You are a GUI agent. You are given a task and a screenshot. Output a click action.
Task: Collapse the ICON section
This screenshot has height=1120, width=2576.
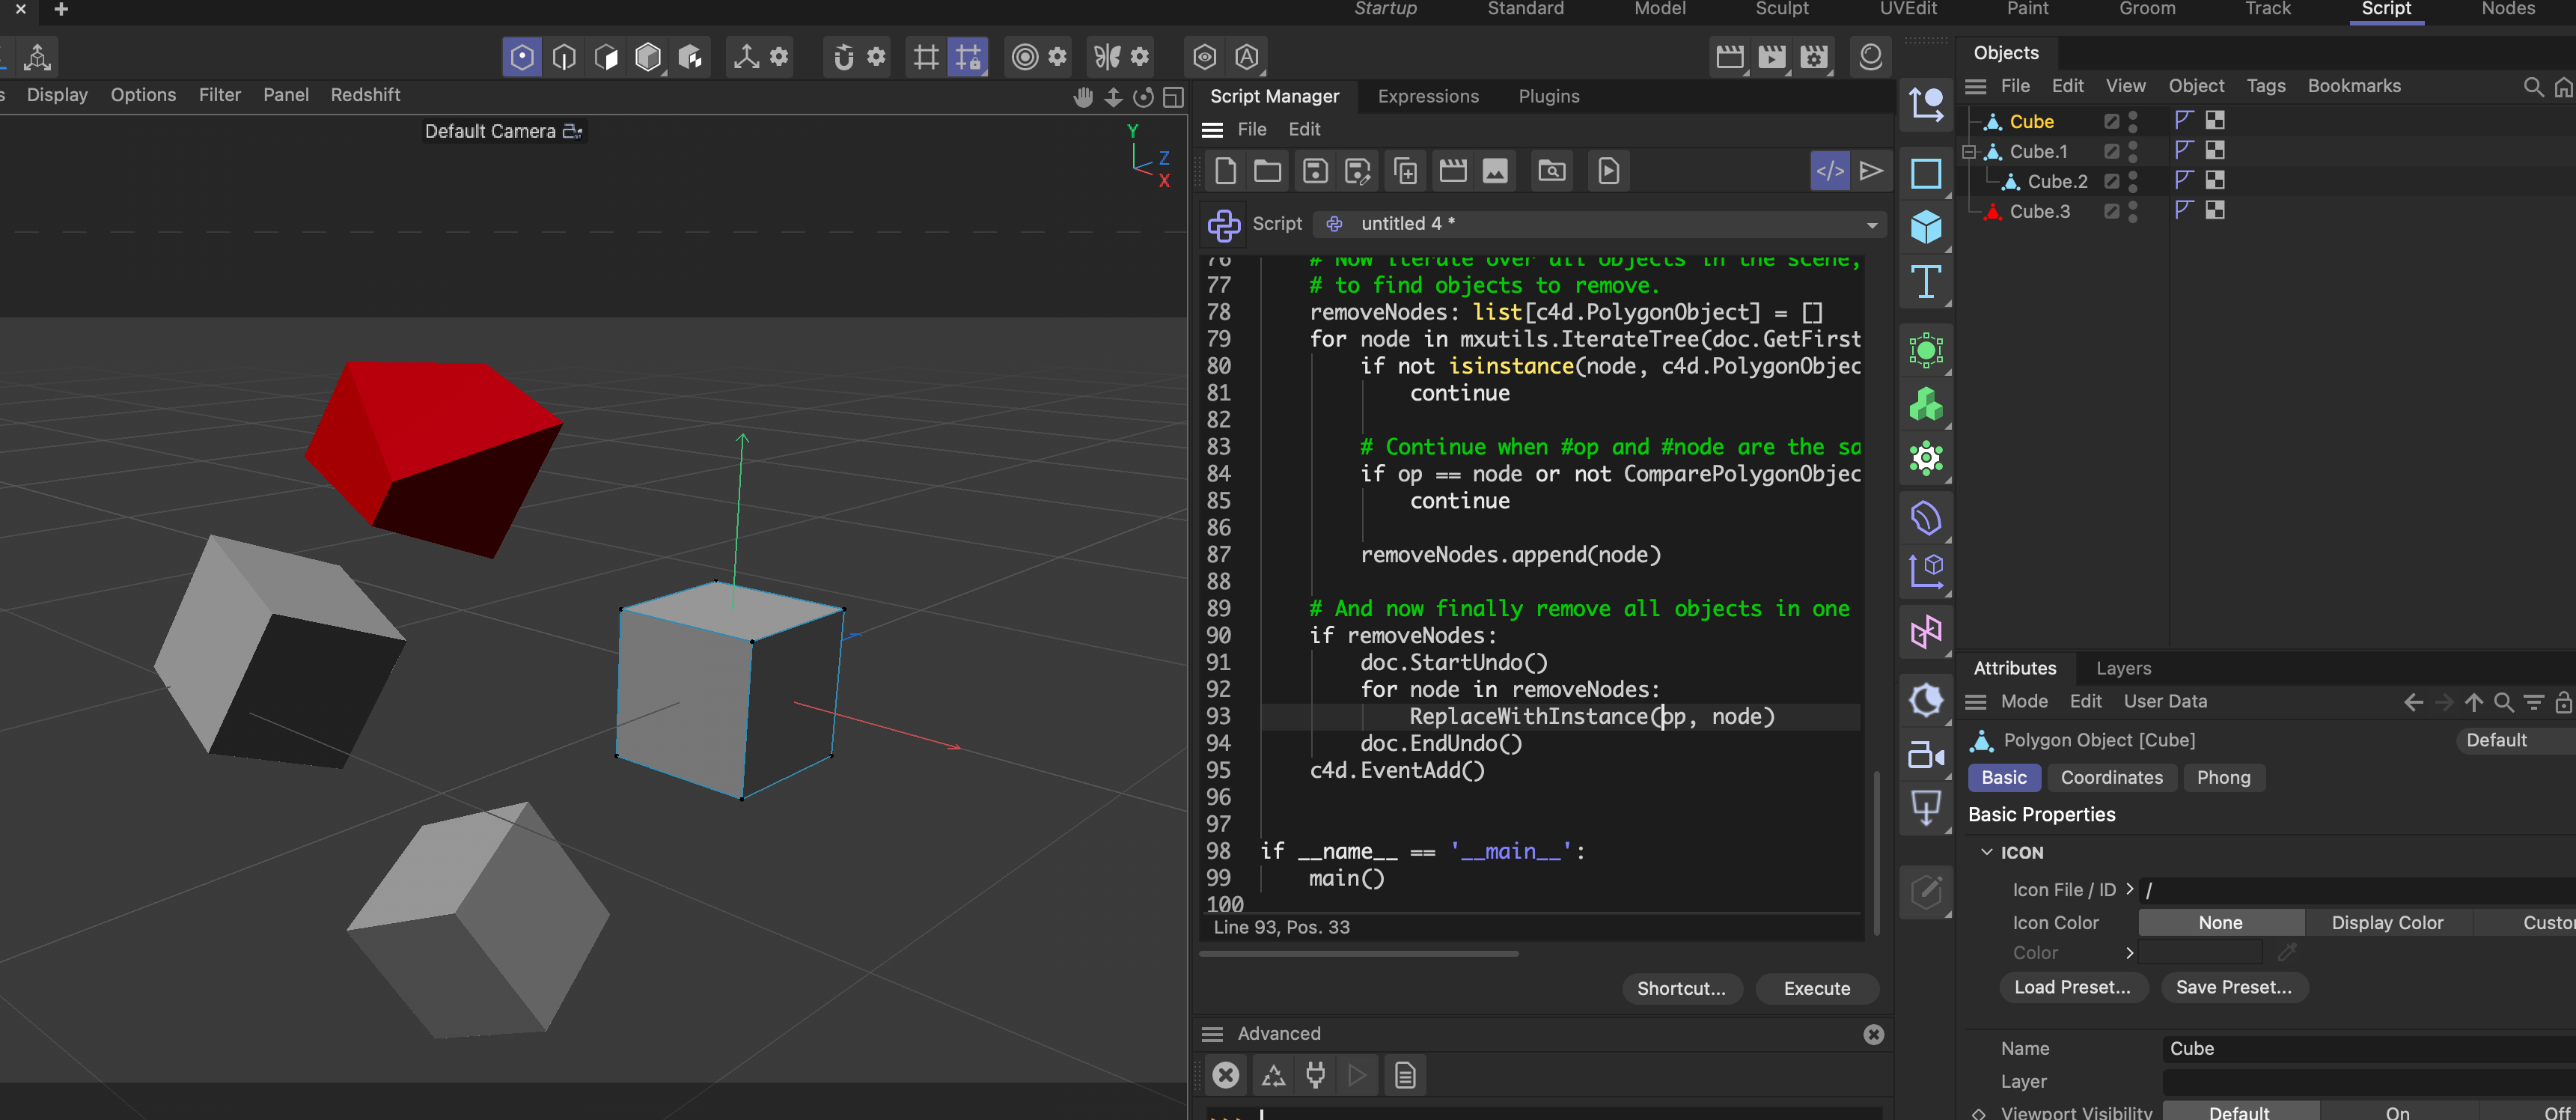point(1987,852)
